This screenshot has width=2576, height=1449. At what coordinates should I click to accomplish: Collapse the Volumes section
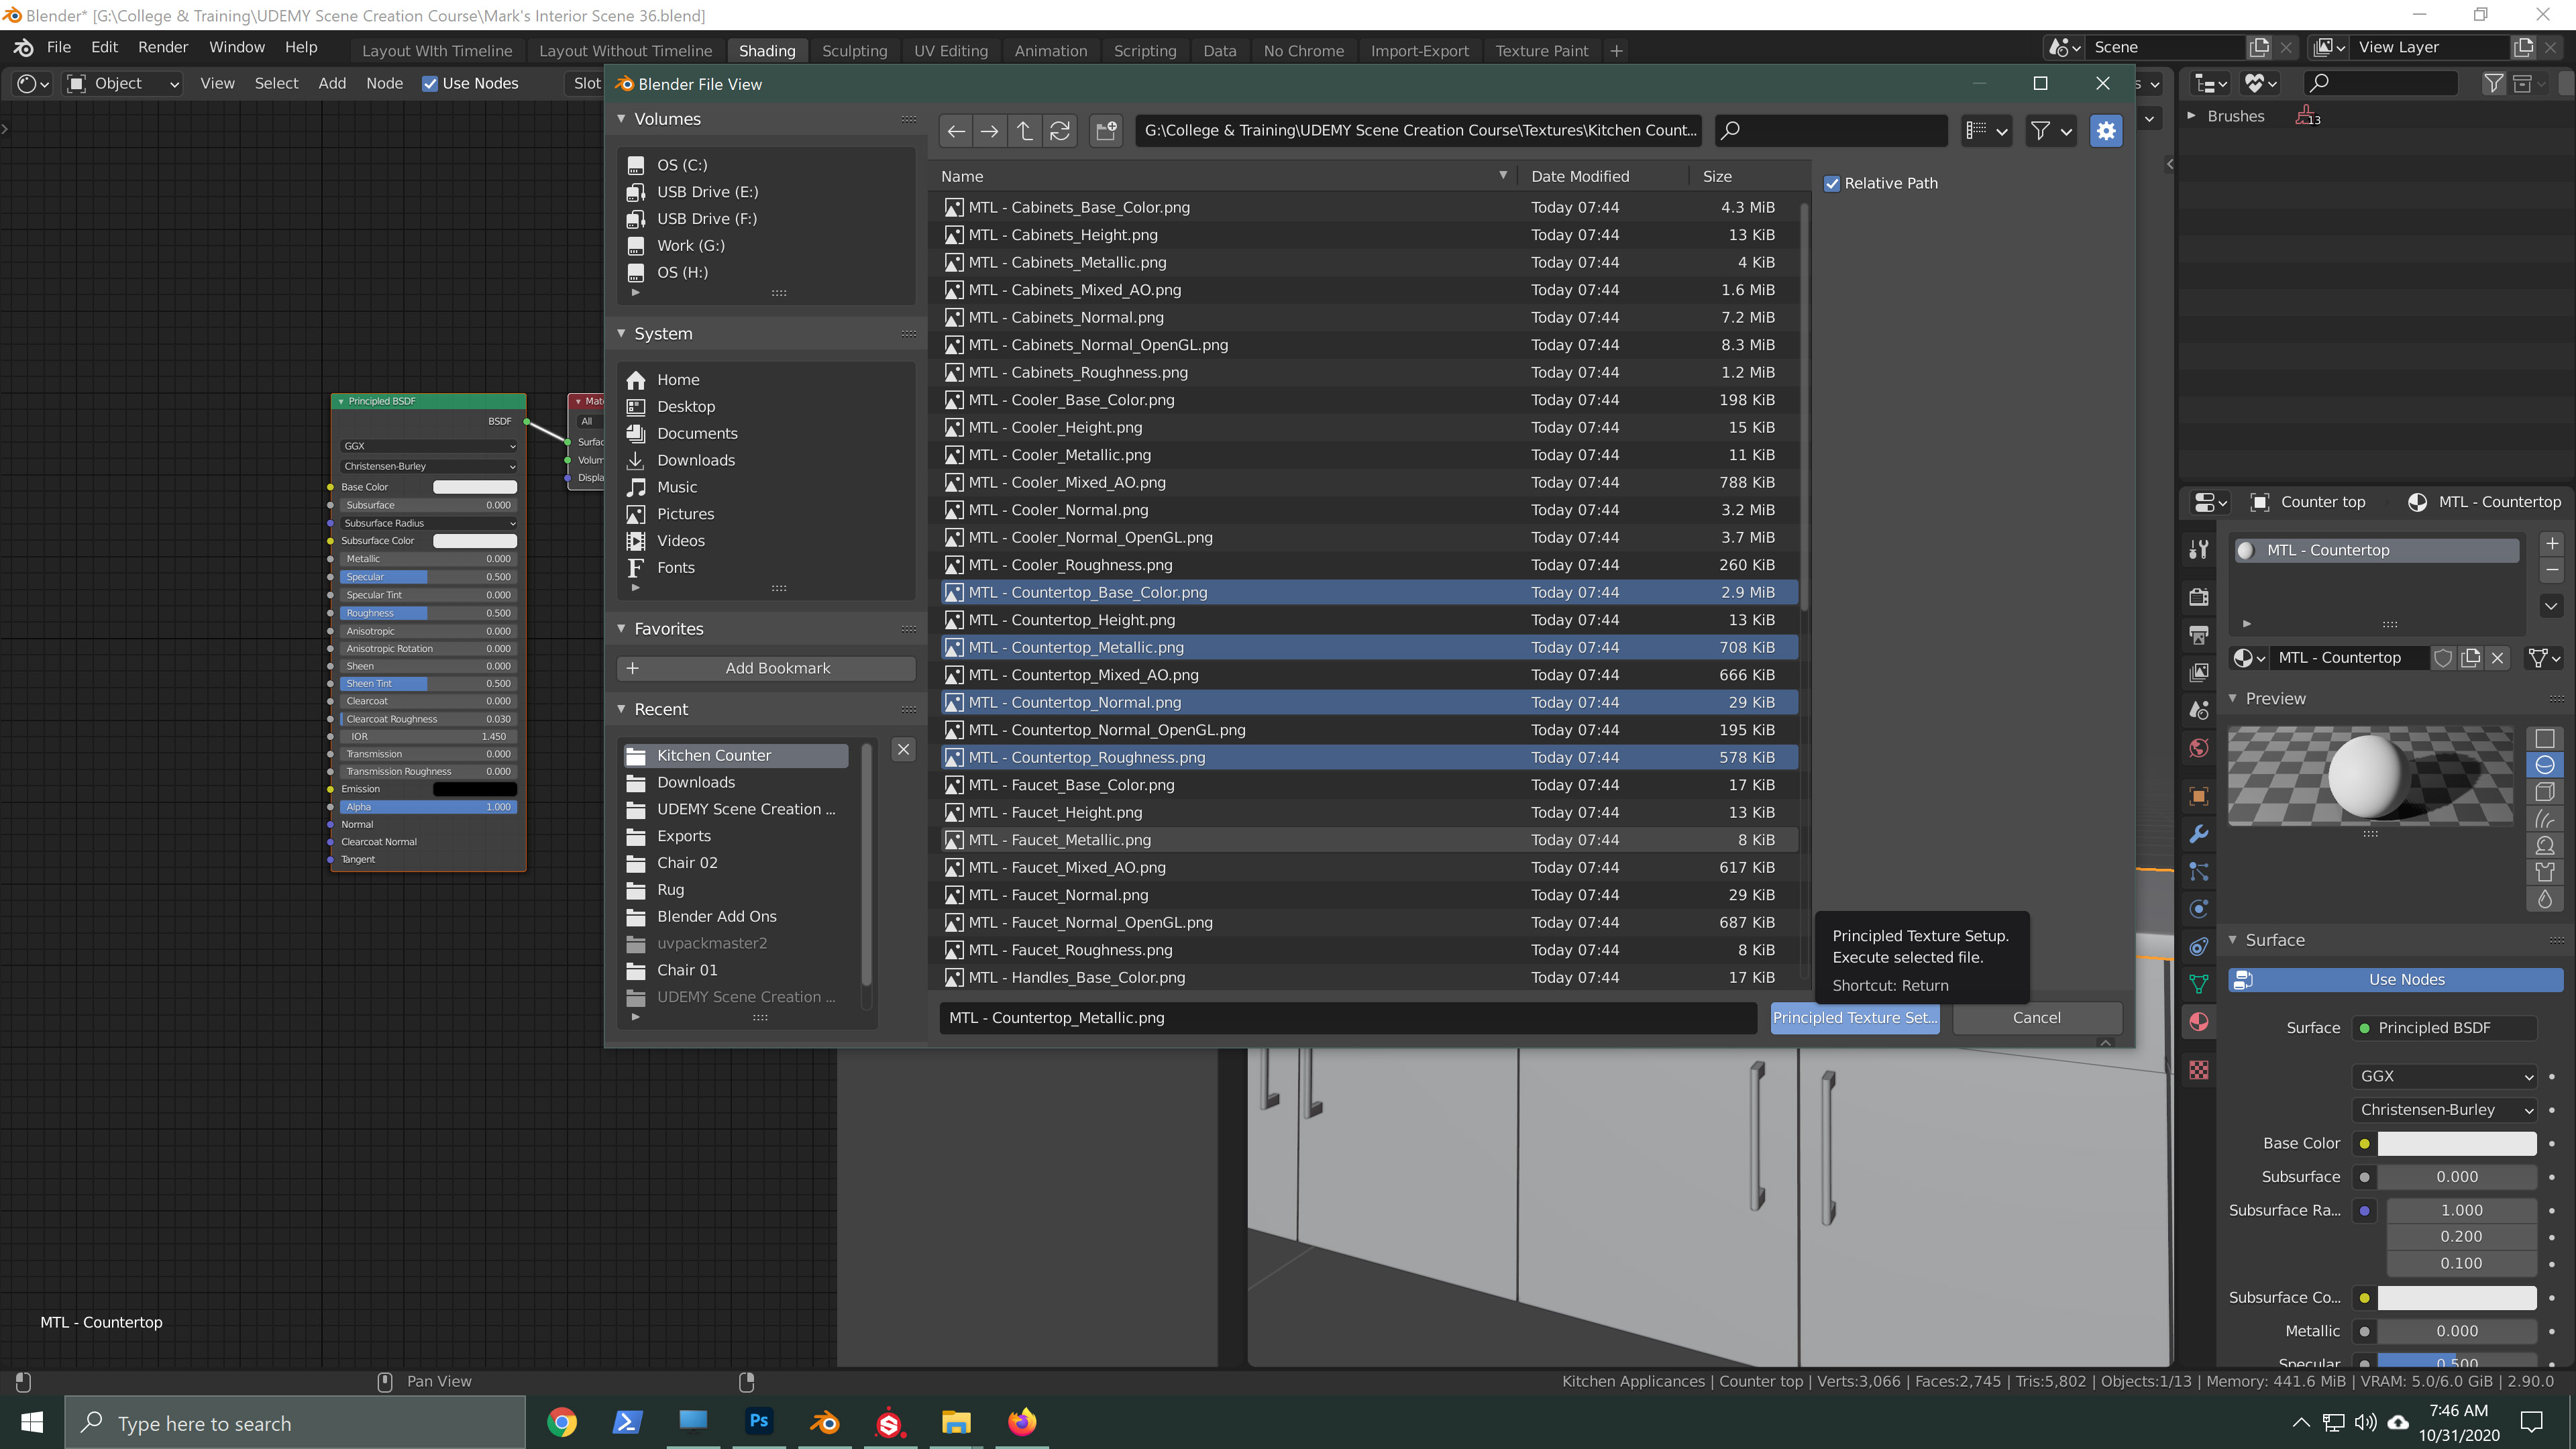(621, 118)
